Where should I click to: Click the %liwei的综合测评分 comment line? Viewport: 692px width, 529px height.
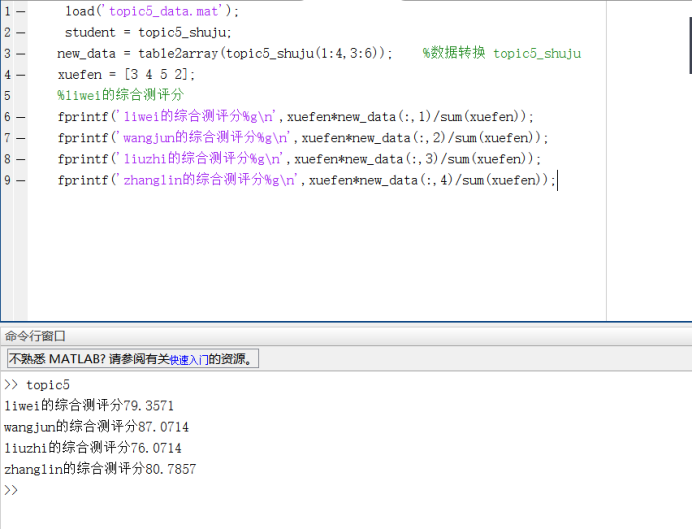pos(120,95)
